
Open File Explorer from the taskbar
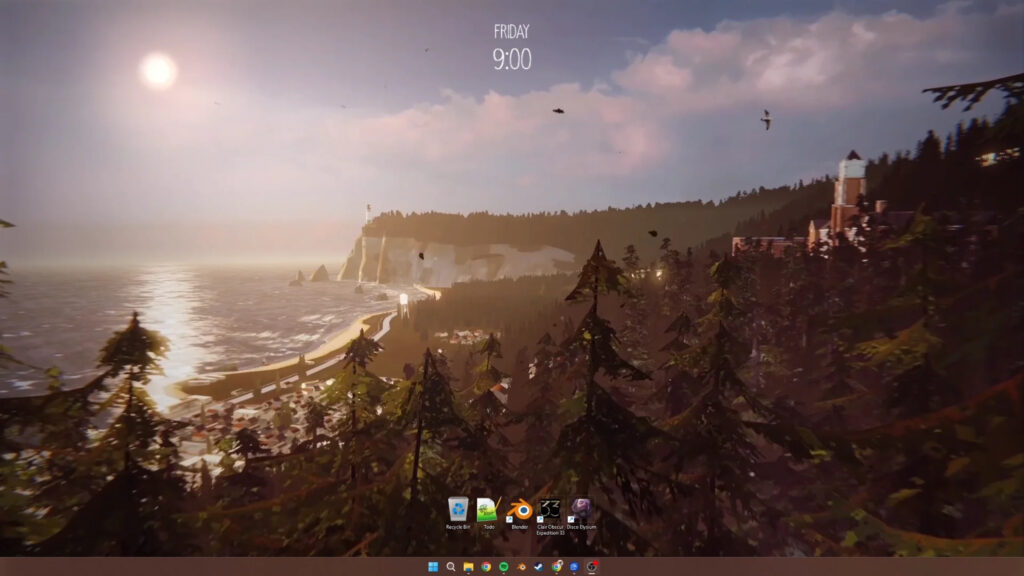(x=468, y=567)
